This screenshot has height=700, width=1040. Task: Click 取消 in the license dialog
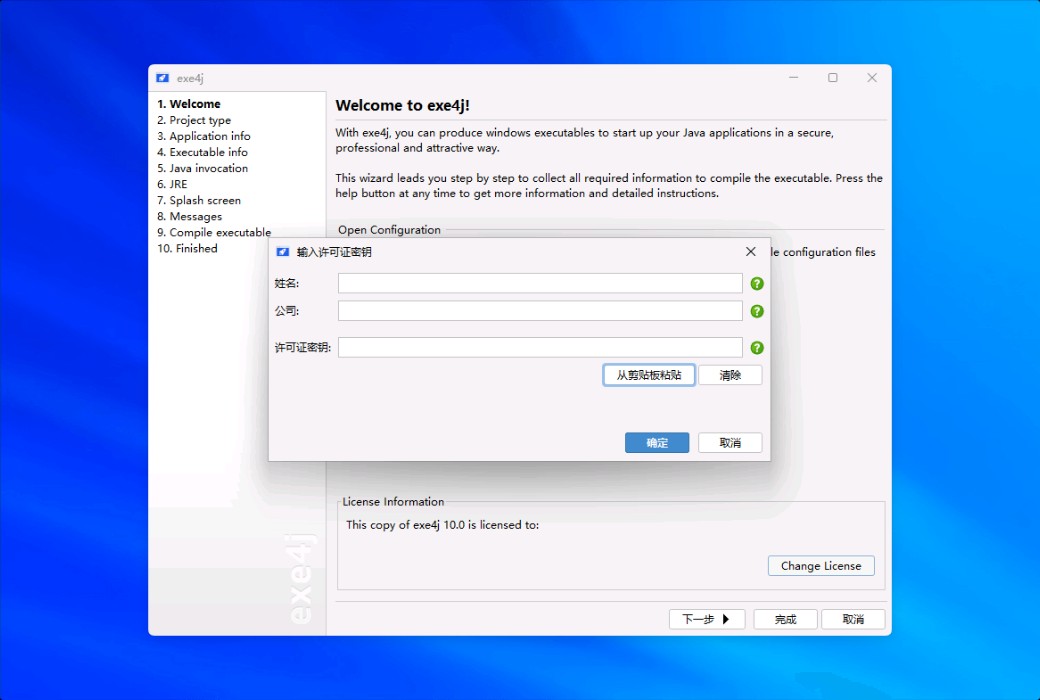[730, 443]
